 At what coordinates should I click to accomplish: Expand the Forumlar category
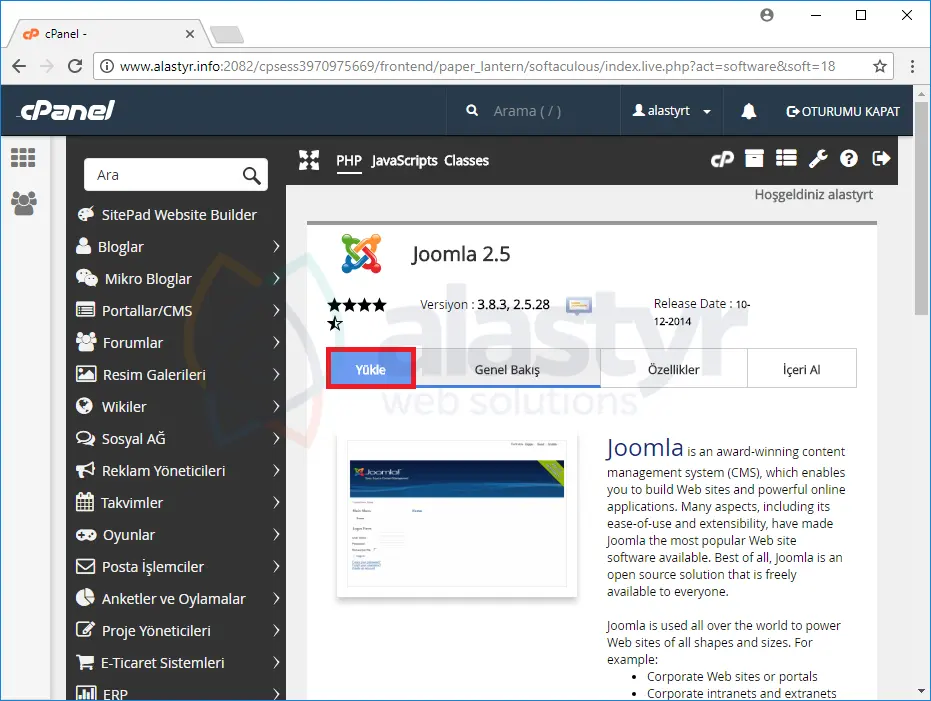[x=176, y=342]
